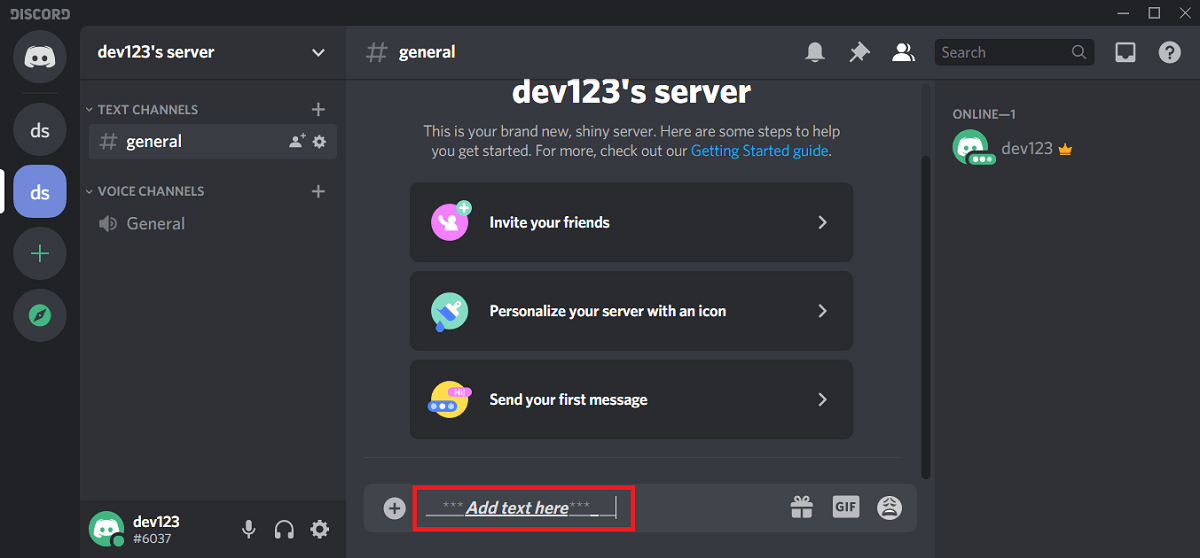Viewport: 1200px width, 558px height.
Task: Open the gift Nitro icon
Action: (x=802, y=508)
